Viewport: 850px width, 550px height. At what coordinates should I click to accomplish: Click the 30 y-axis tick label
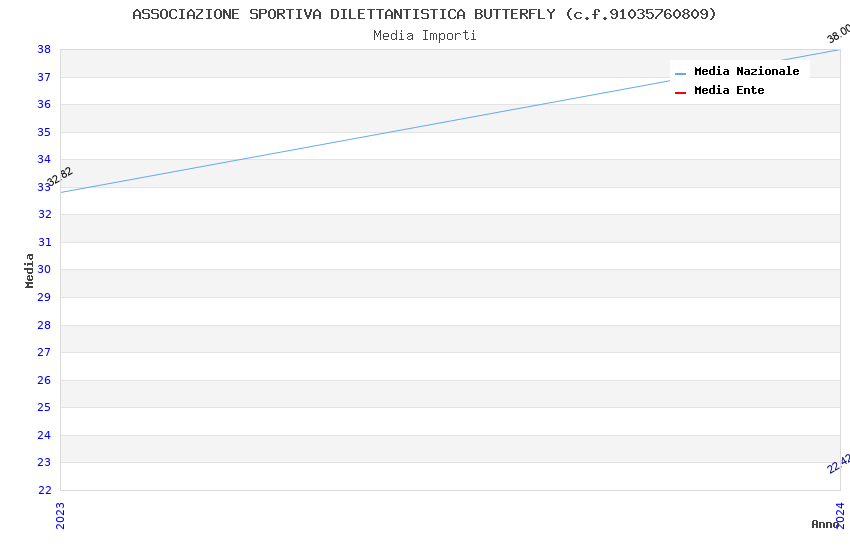[44, 270]
